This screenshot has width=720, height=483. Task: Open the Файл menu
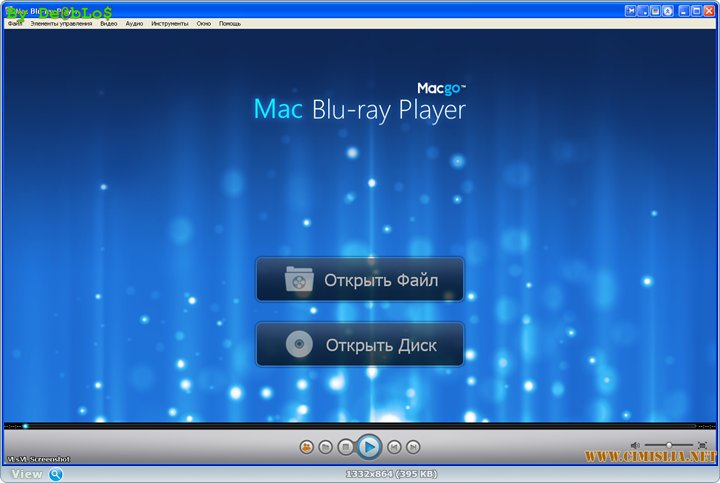pyautogui.click(x=15, y=23)
